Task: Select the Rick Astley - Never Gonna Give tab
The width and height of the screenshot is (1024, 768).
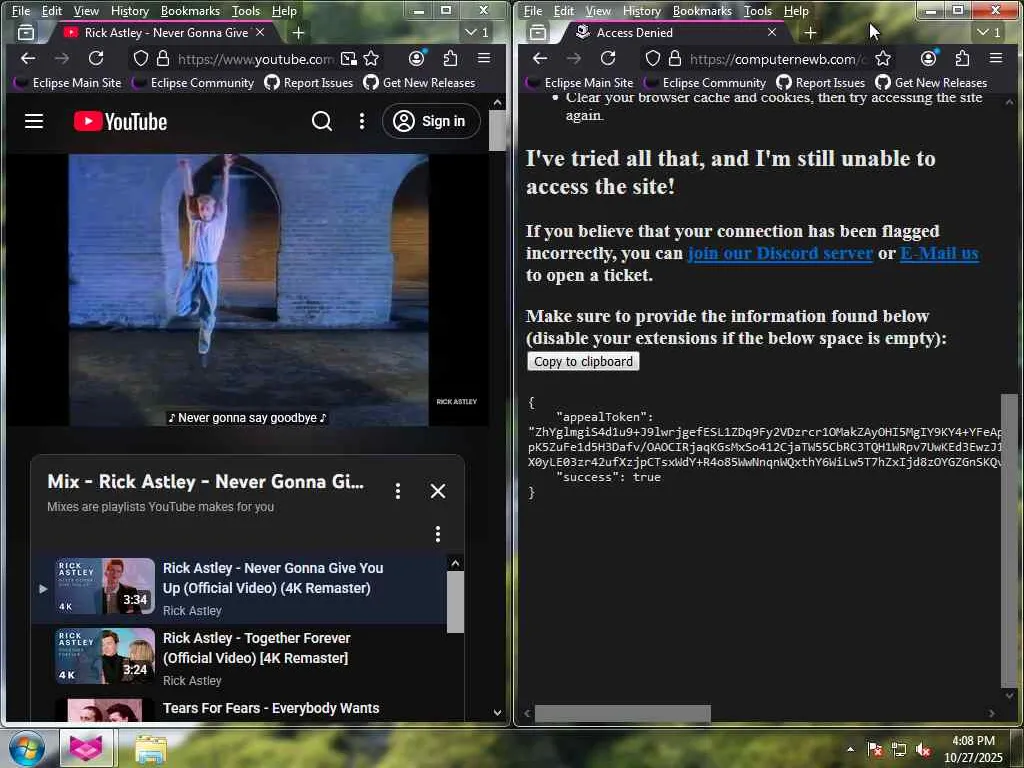Action: coord(165,33)
